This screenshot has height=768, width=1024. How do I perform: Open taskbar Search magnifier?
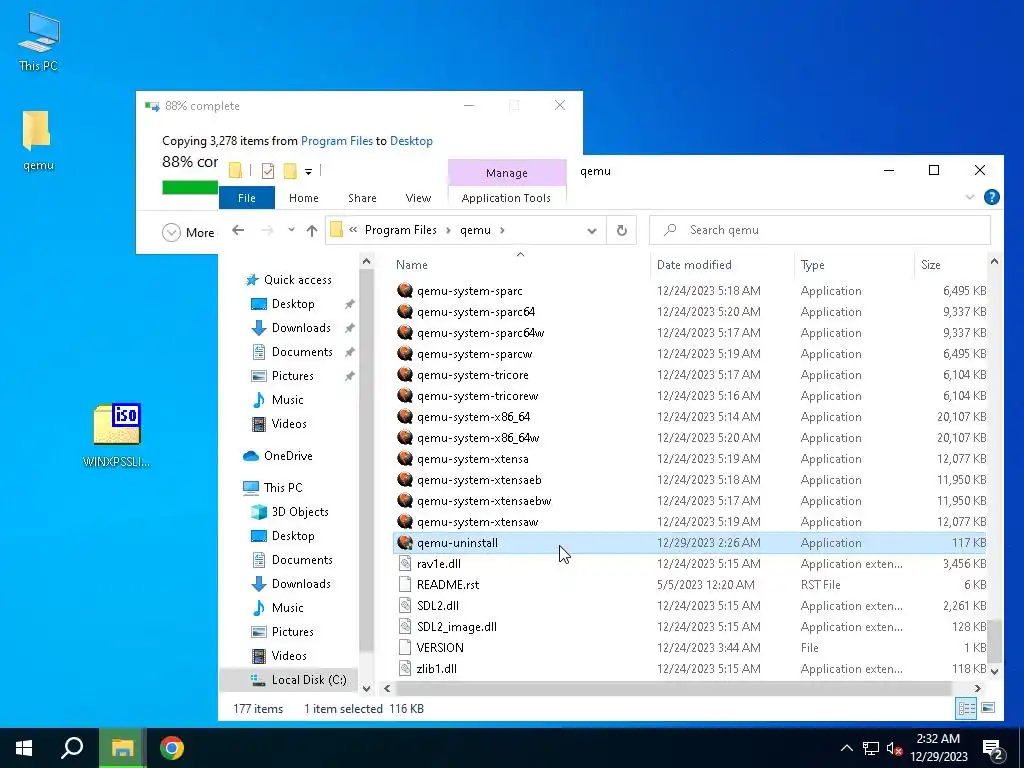(72, 748)
